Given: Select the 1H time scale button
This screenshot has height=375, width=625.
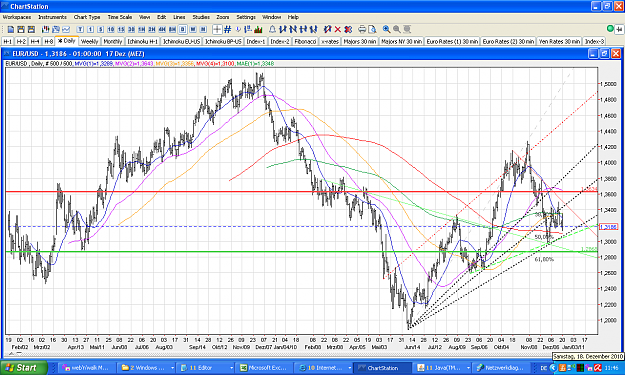Looking at the screenshot, I should click(142, 29).
